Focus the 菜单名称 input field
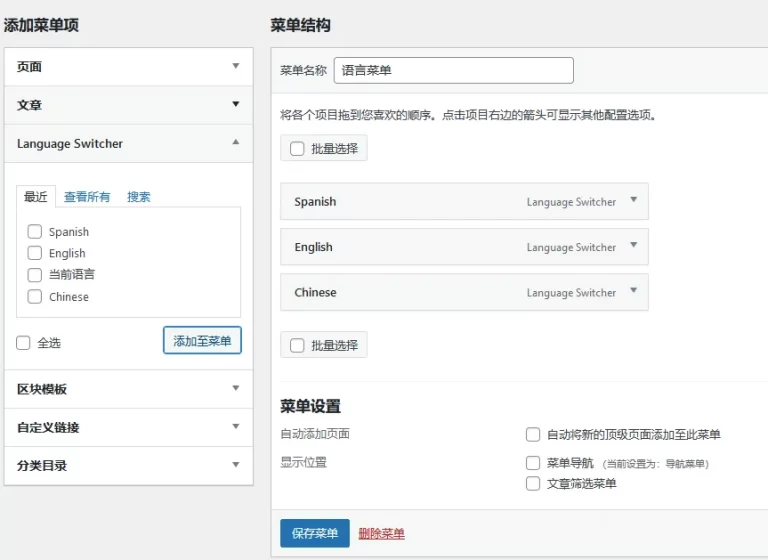Screen dimensions: 768x560 (454, 70)
